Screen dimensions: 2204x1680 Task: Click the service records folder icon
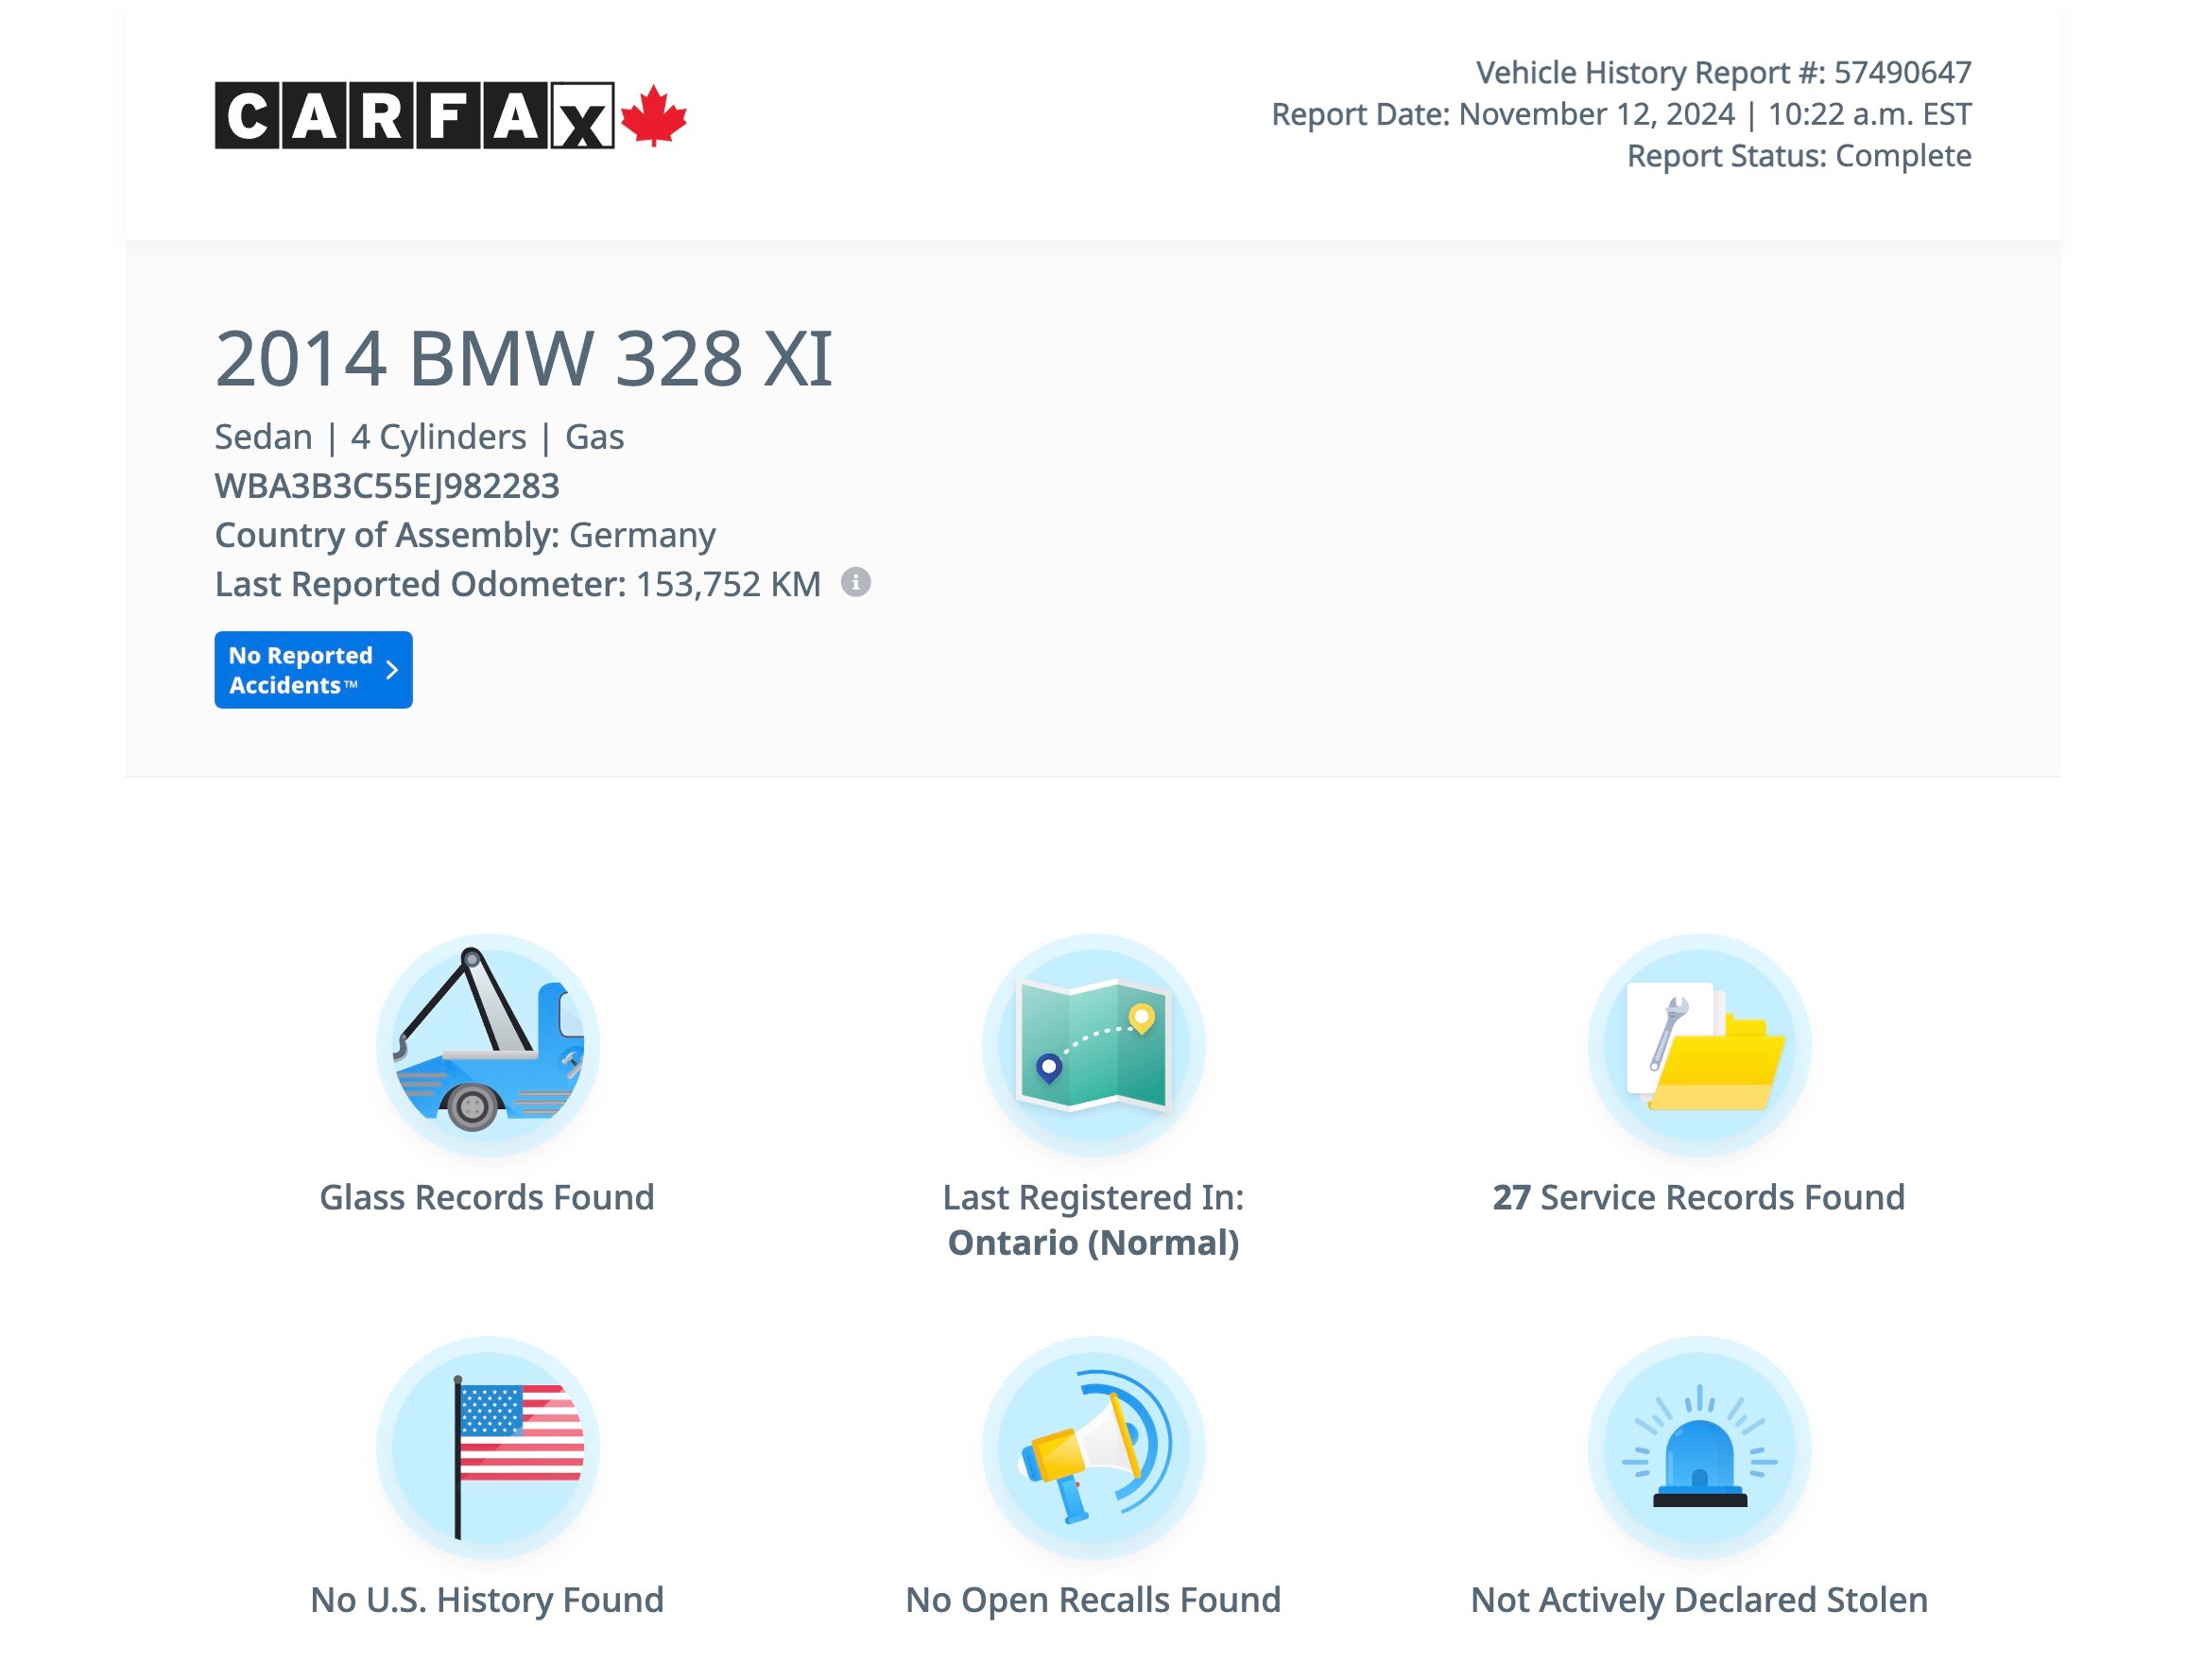[1699, 1045]
